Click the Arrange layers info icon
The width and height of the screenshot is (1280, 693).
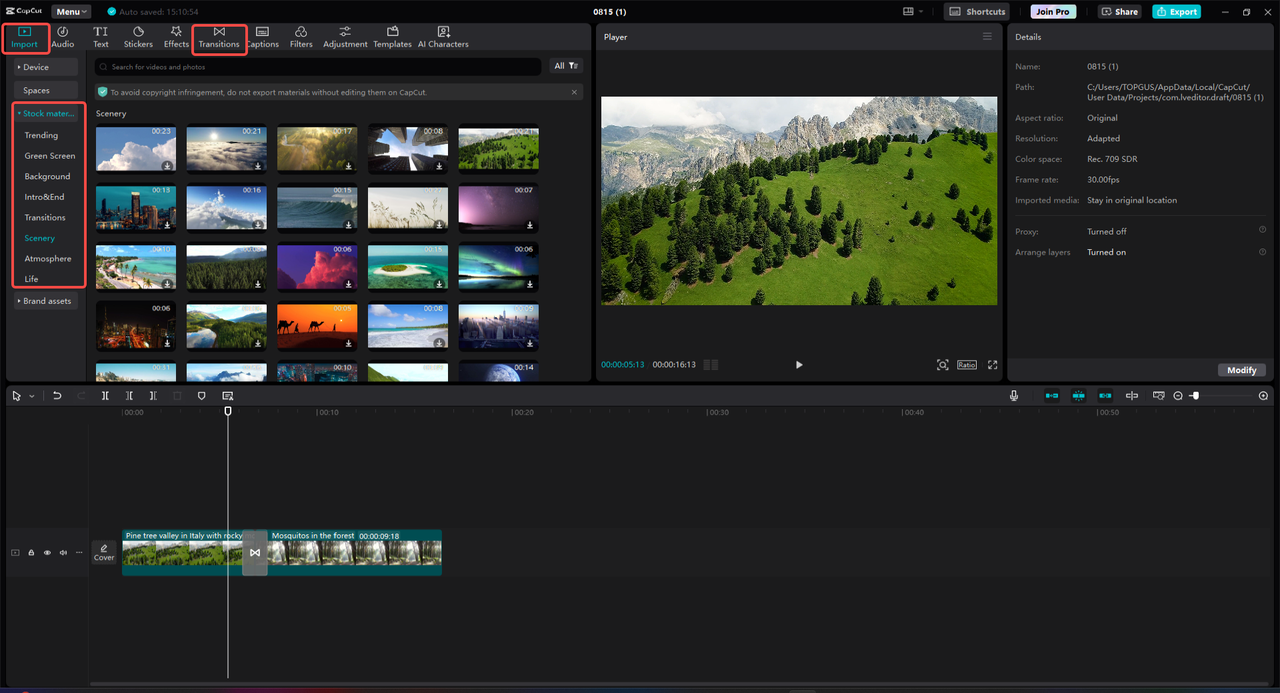1263,251
